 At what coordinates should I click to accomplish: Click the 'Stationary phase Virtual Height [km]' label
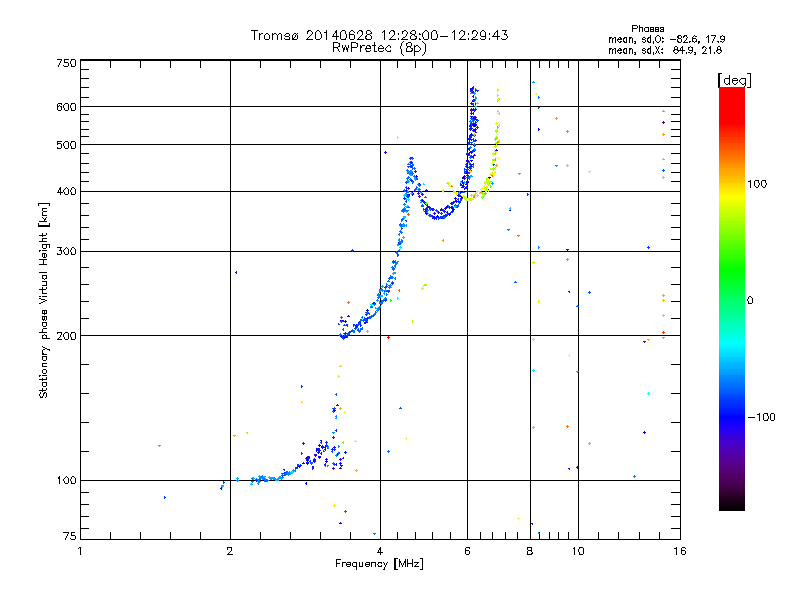(44, 300)
